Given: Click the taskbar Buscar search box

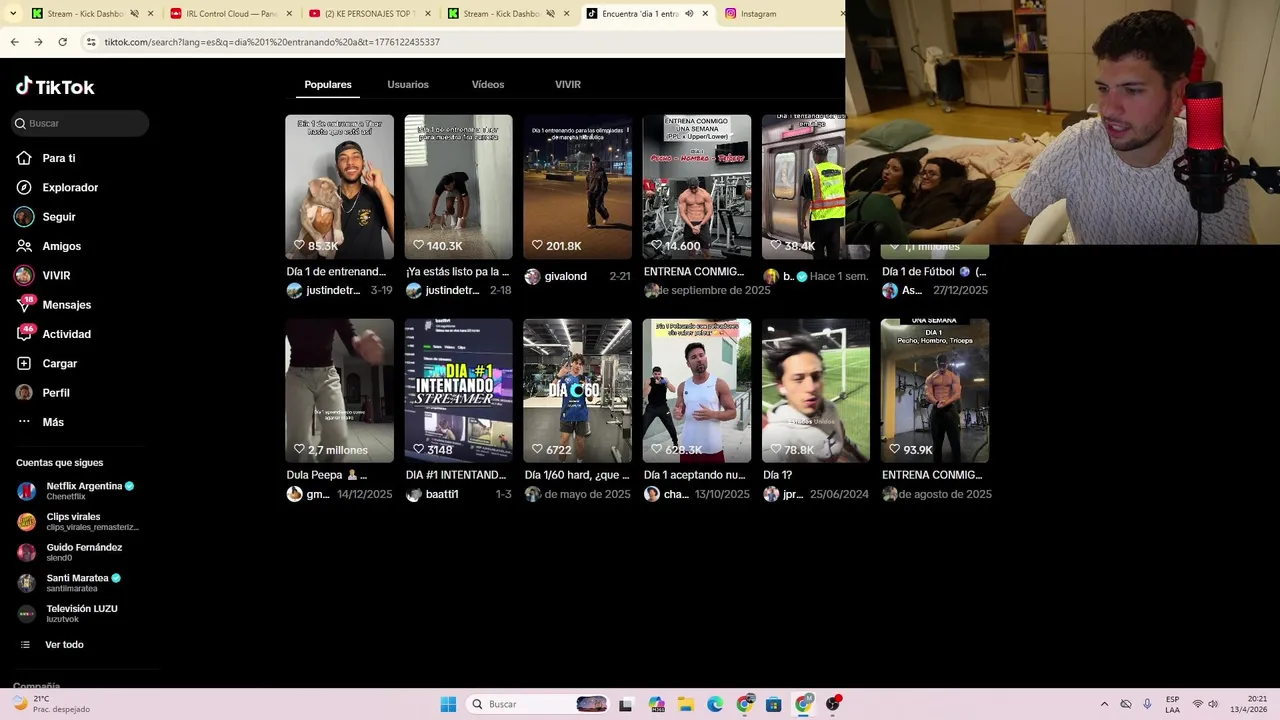Looking at the screenshot, I should pyautogui.click(x=538, y=704).
